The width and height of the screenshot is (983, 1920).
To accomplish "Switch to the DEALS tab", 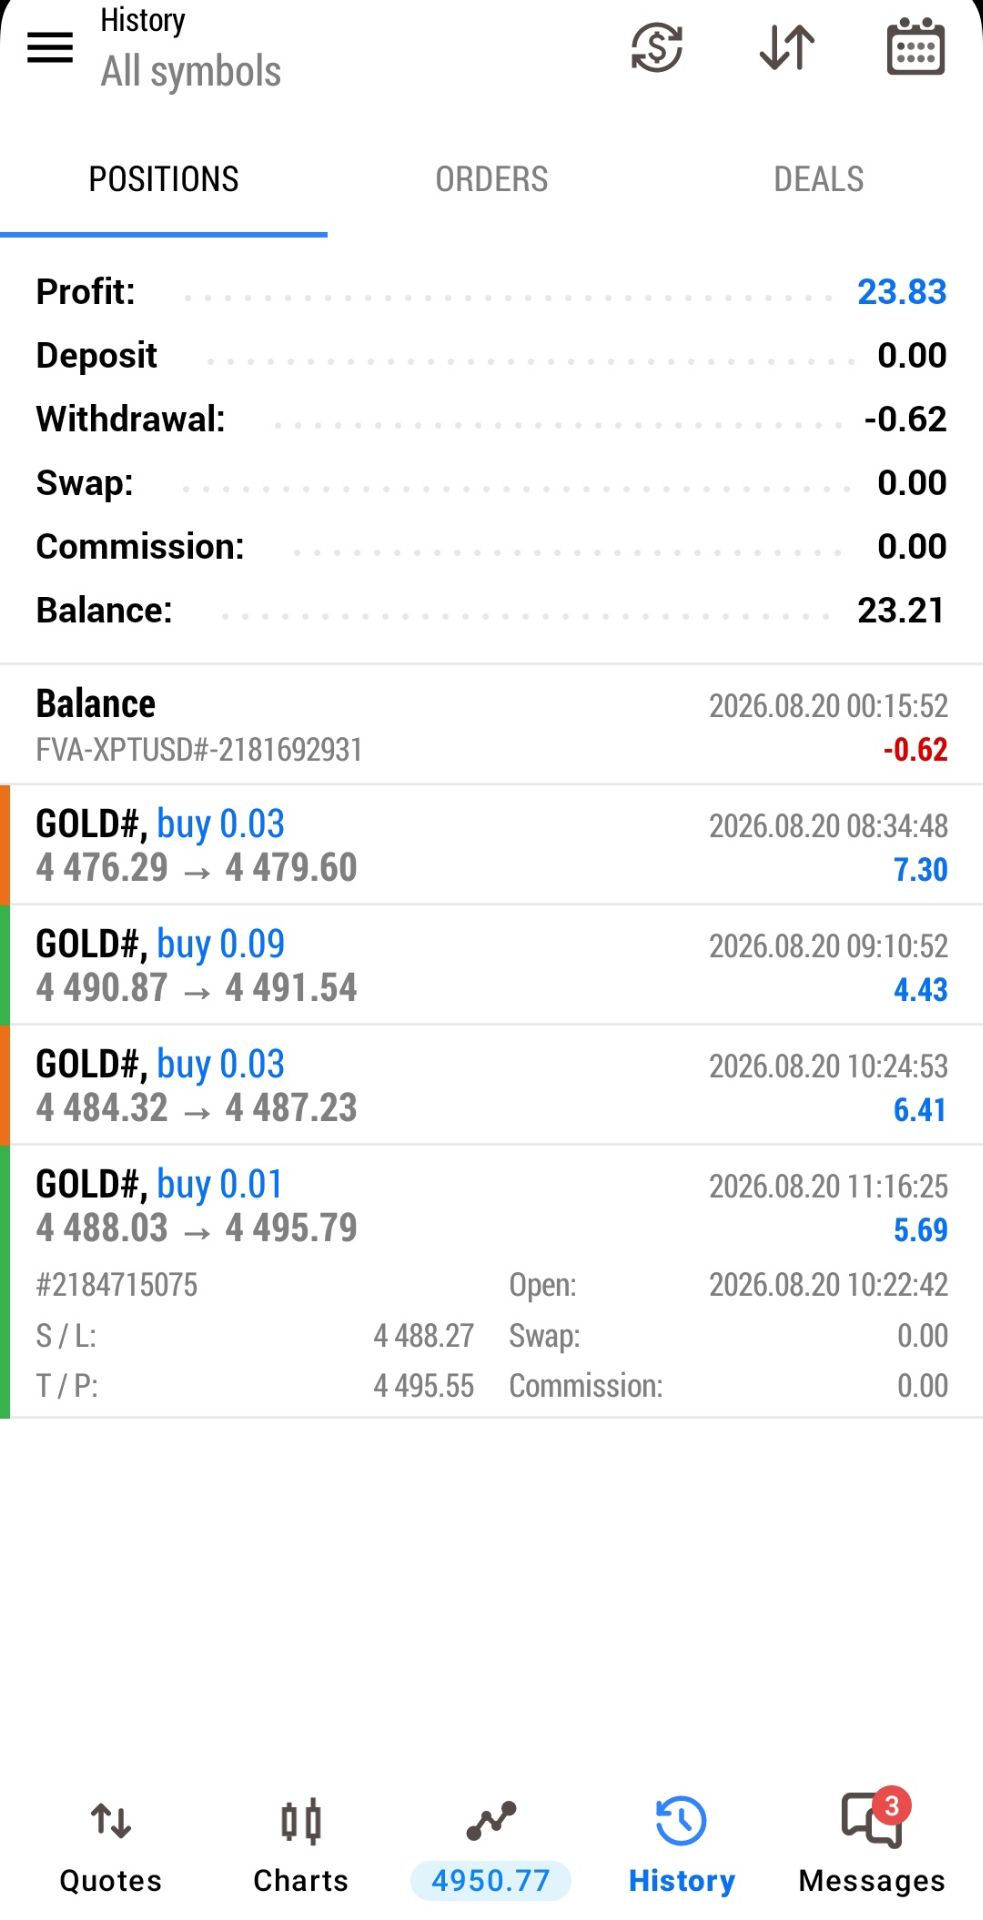I will pos(819,180).
